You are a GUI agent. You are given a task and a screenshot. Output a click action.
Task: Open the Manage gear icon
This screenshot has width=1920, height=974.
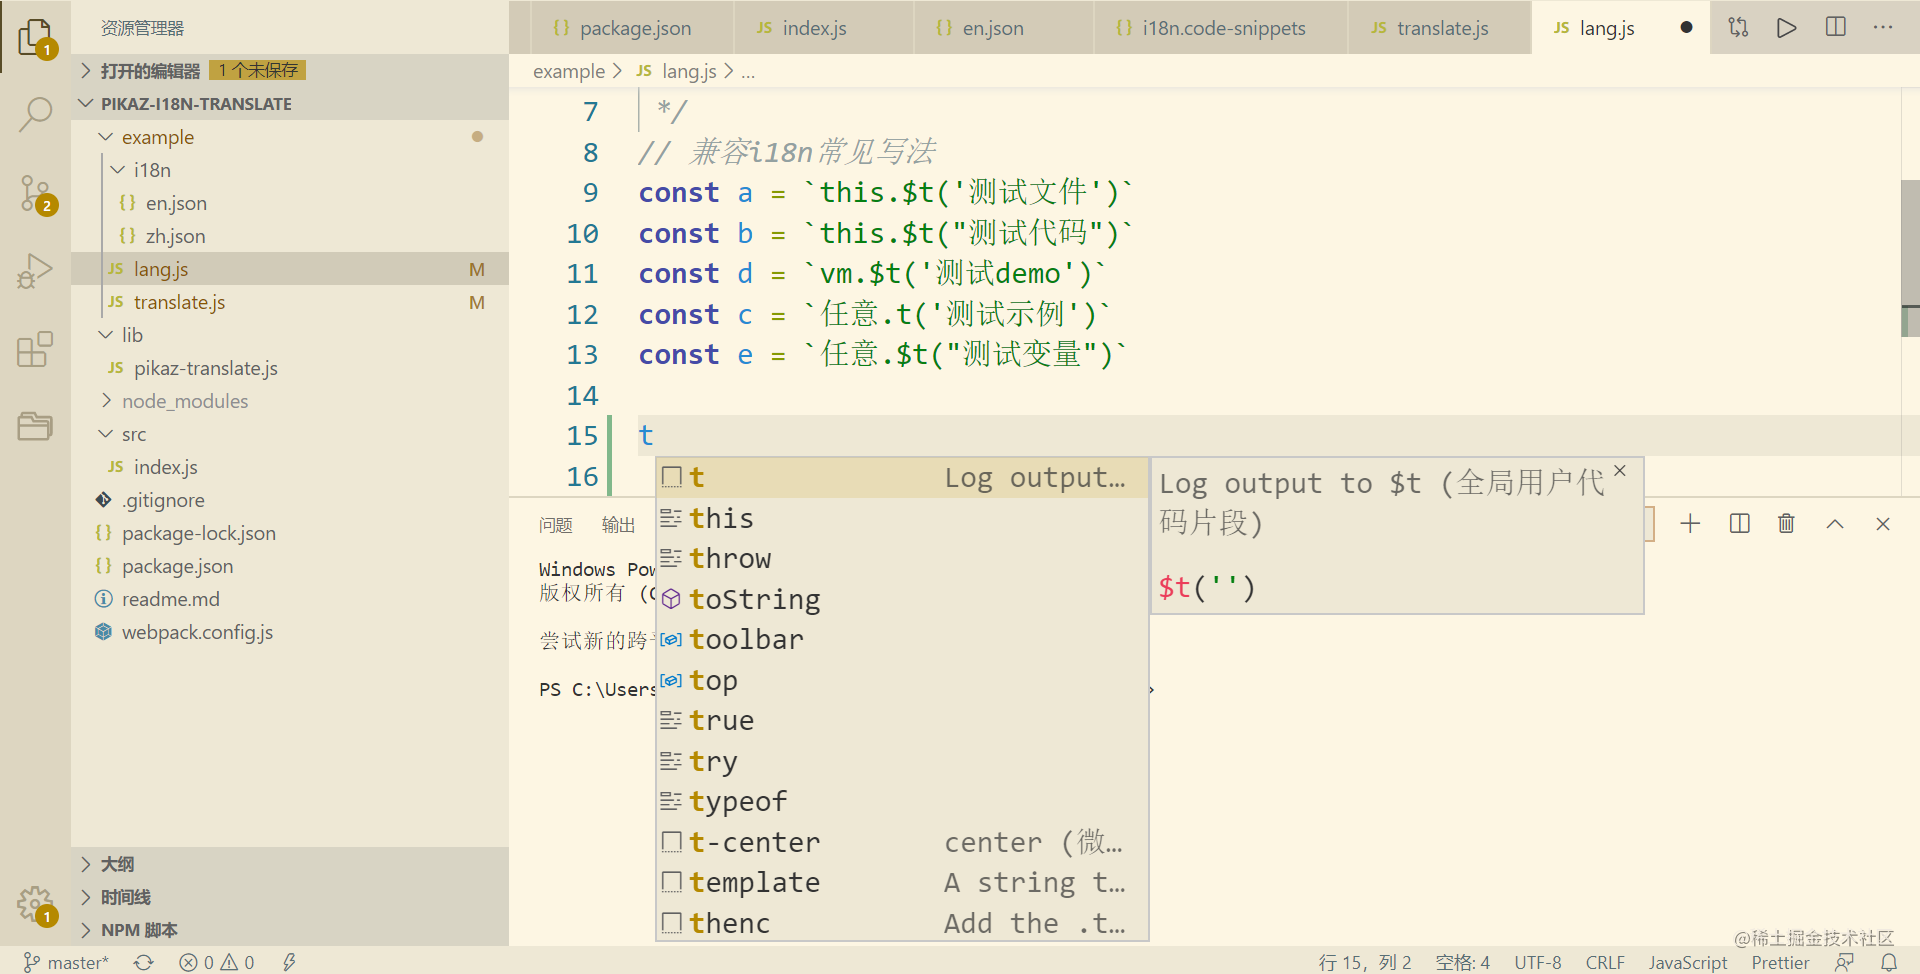point(36,905)
